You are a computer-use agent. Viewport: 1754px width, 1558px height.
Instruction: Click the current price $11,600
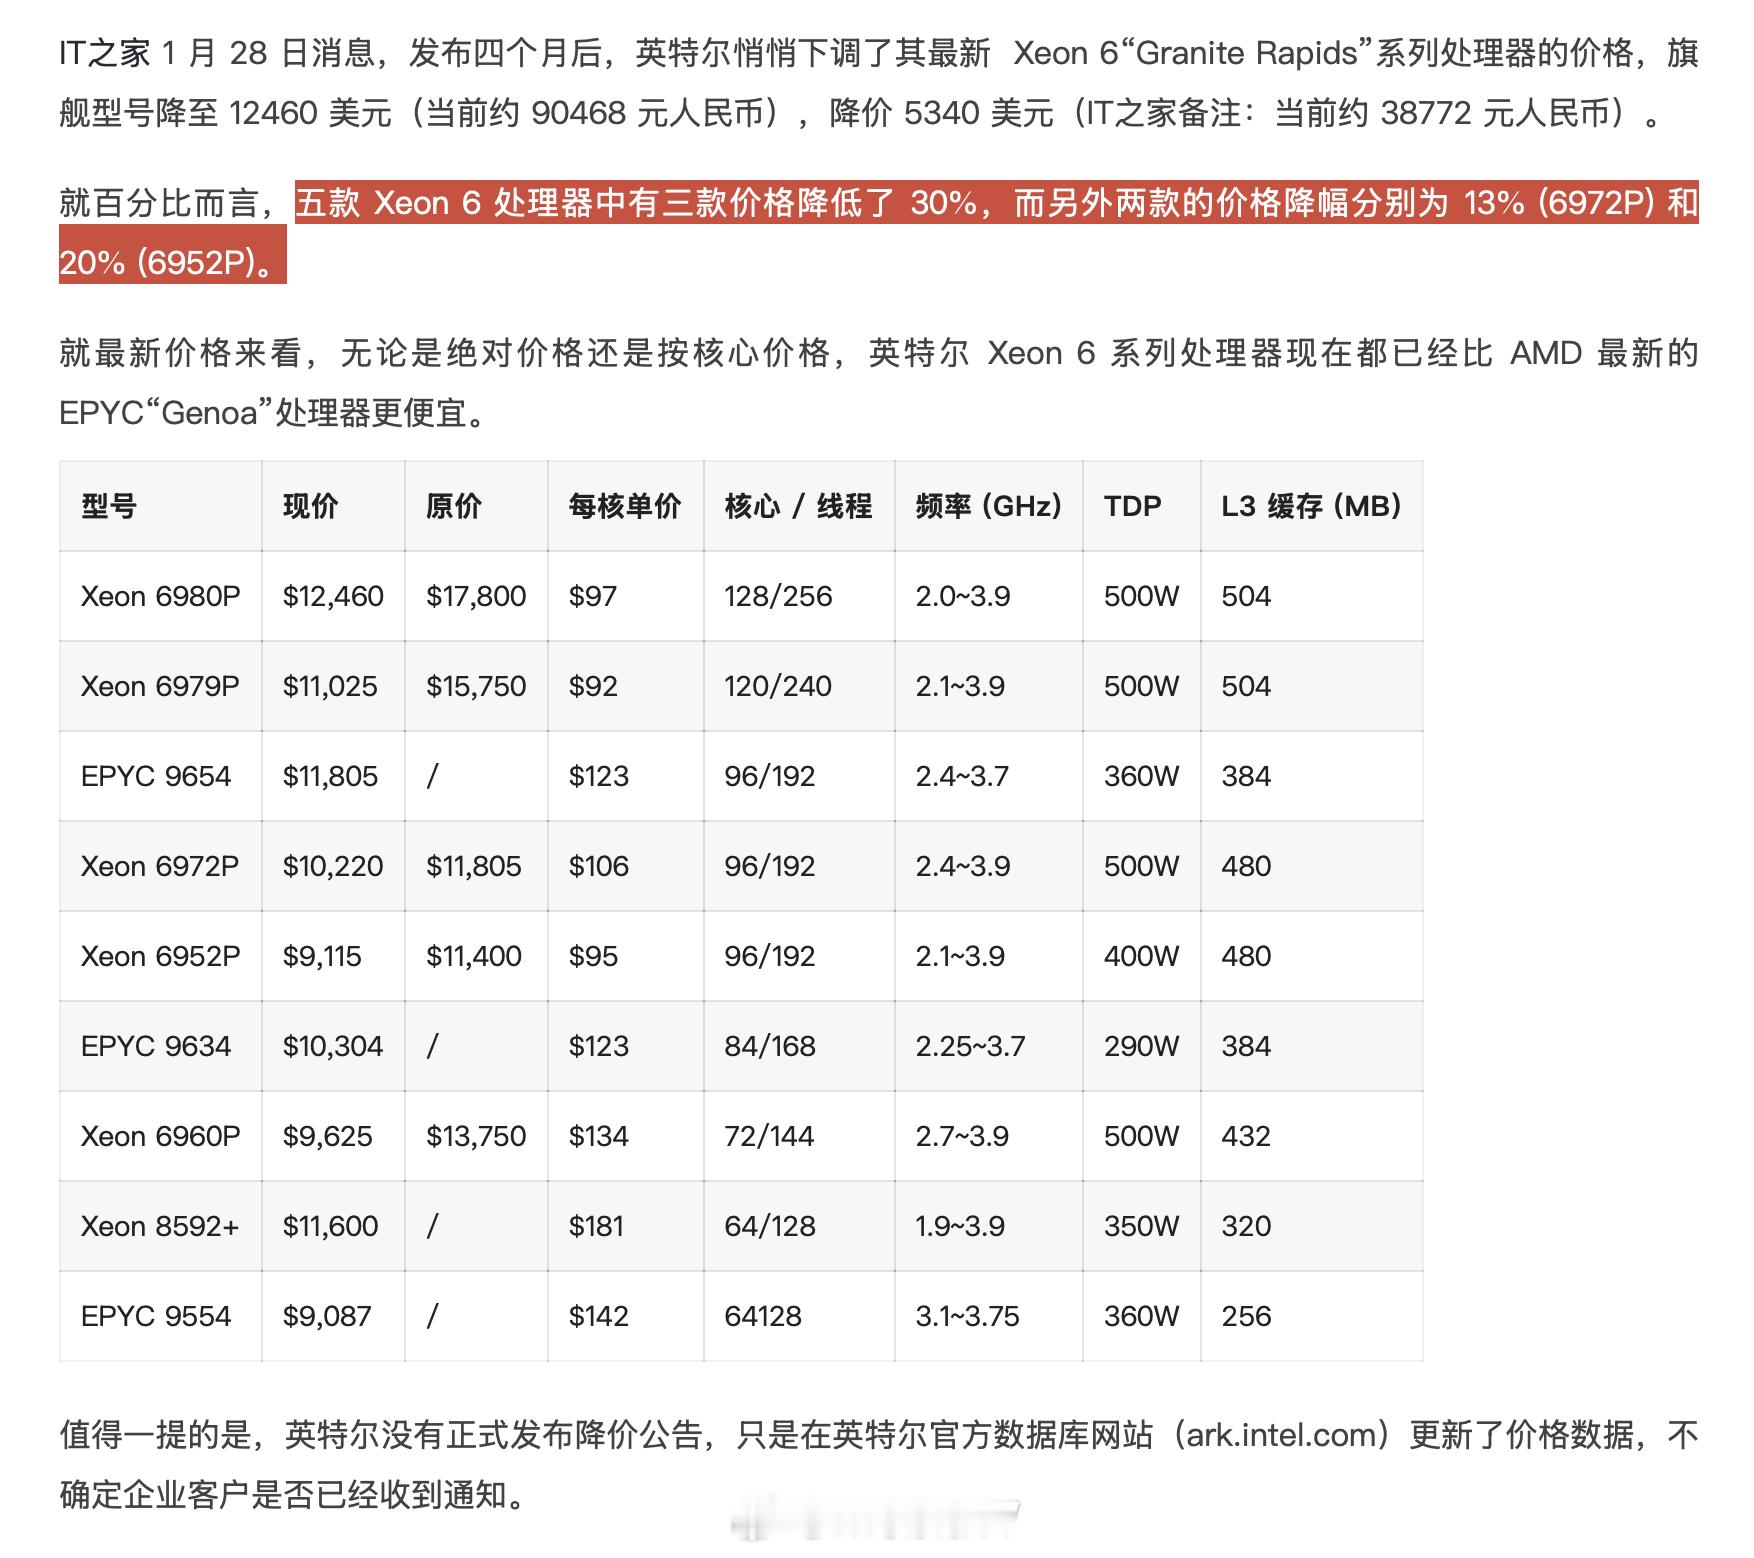click(x=330, y=1226)
